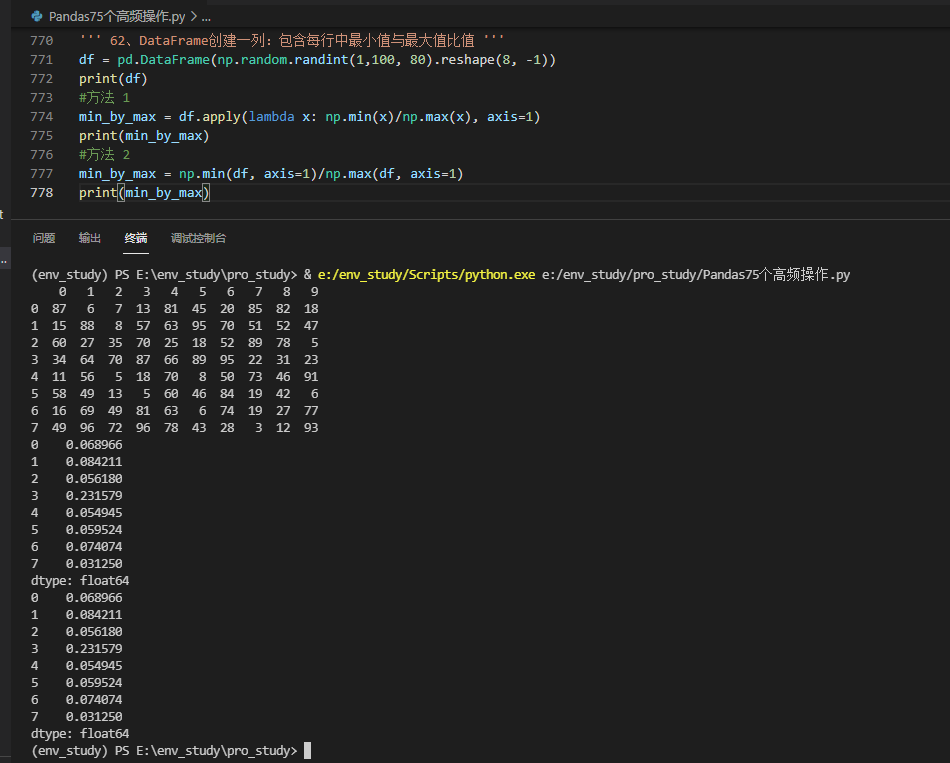Image resolution: width=950 pixels, height=763 pixels.
Task: Click the script path ending in 高频操作.py in terminal
Action: 696,275
